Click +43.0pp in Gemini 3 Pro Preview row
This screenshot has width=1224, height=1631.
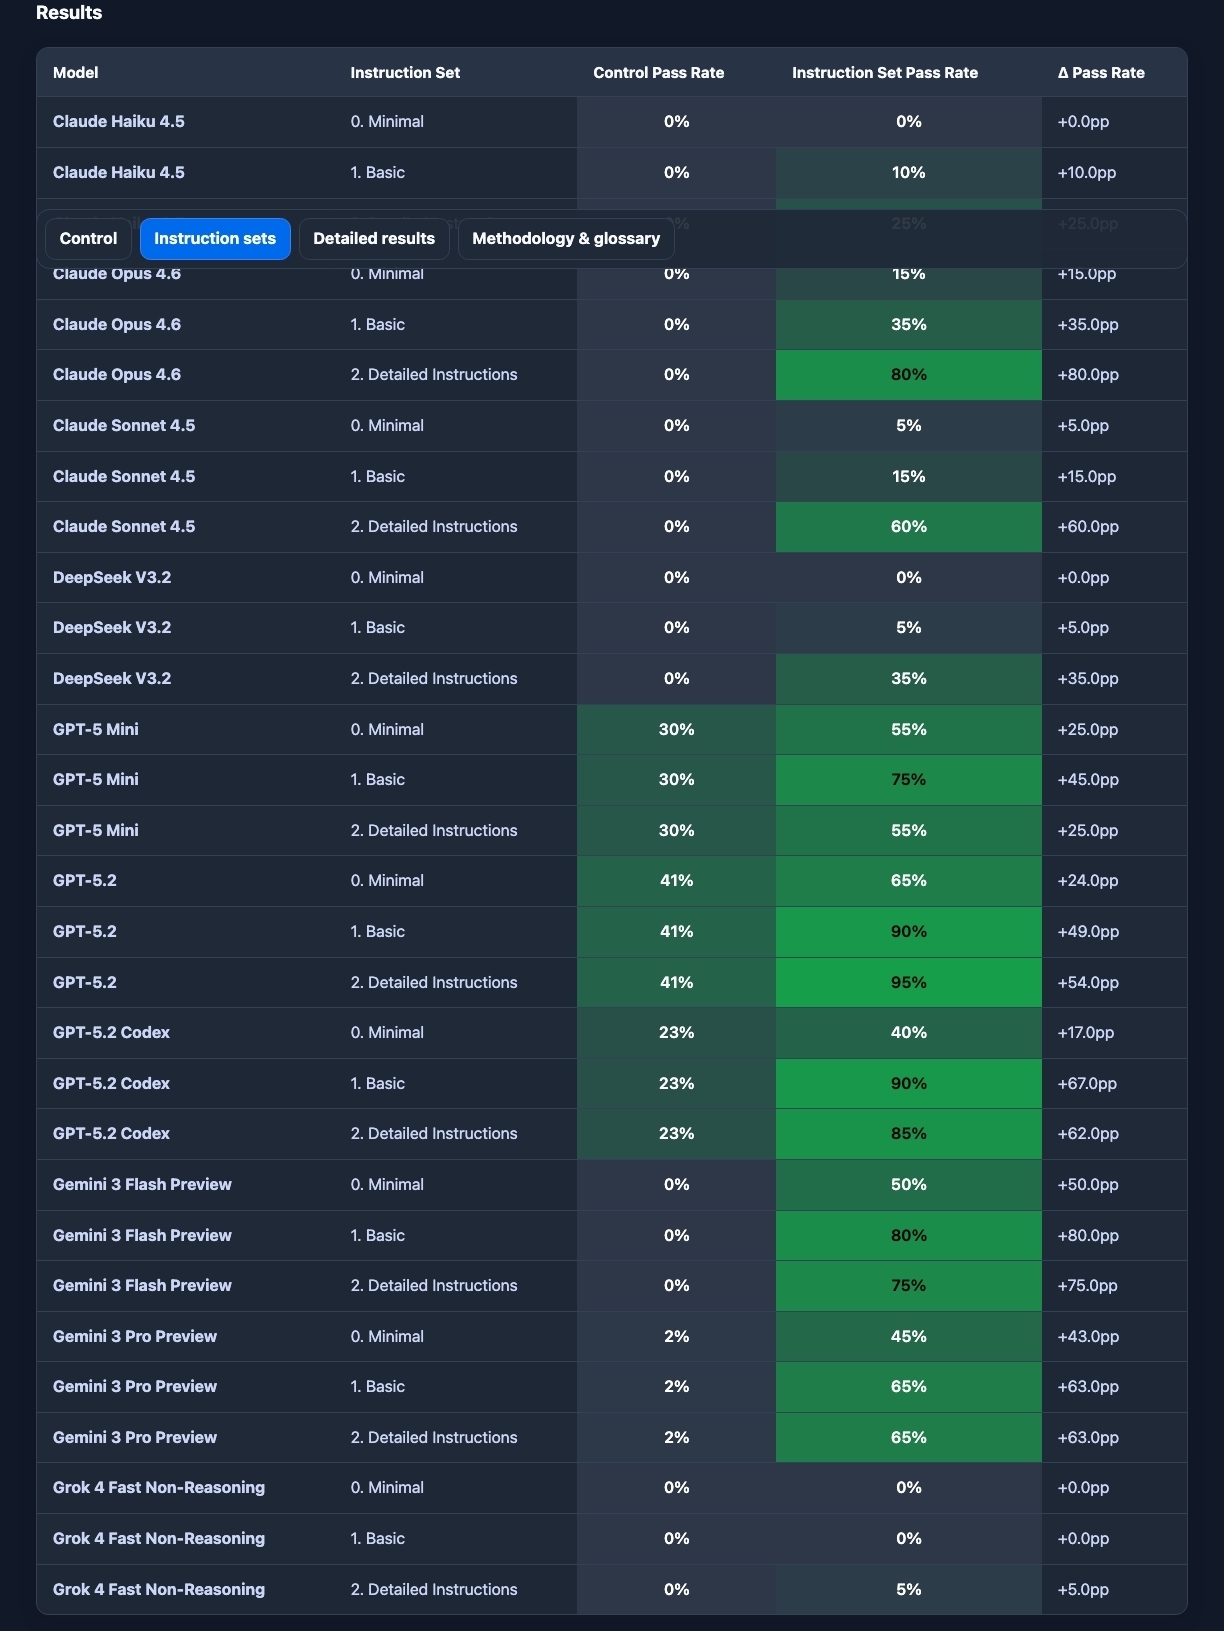(1087, 1337)
